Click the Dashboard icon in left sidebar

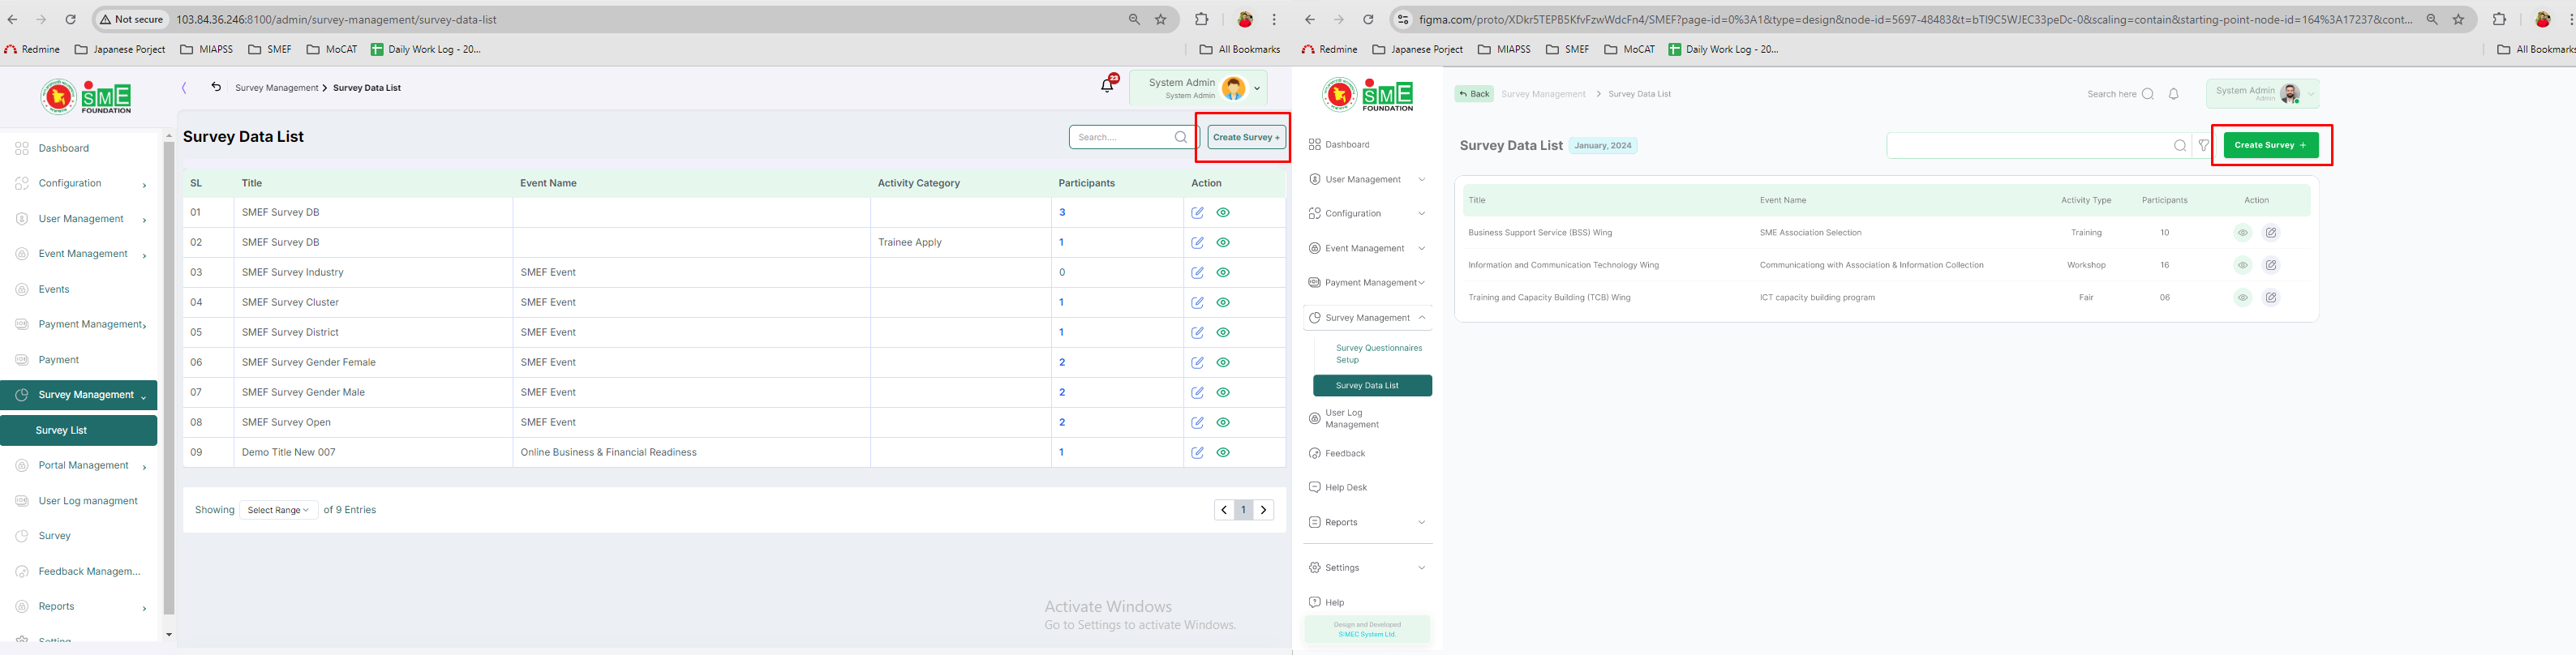tap(22, 148)
